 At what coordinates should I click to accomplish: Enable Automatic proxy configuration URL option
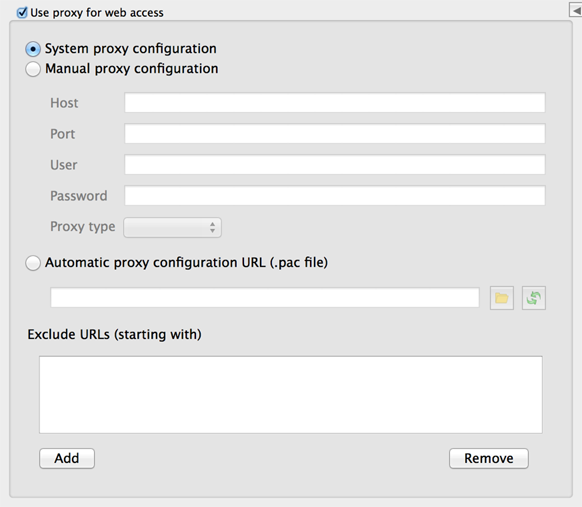pyautogui.click(x=33, y=263)
